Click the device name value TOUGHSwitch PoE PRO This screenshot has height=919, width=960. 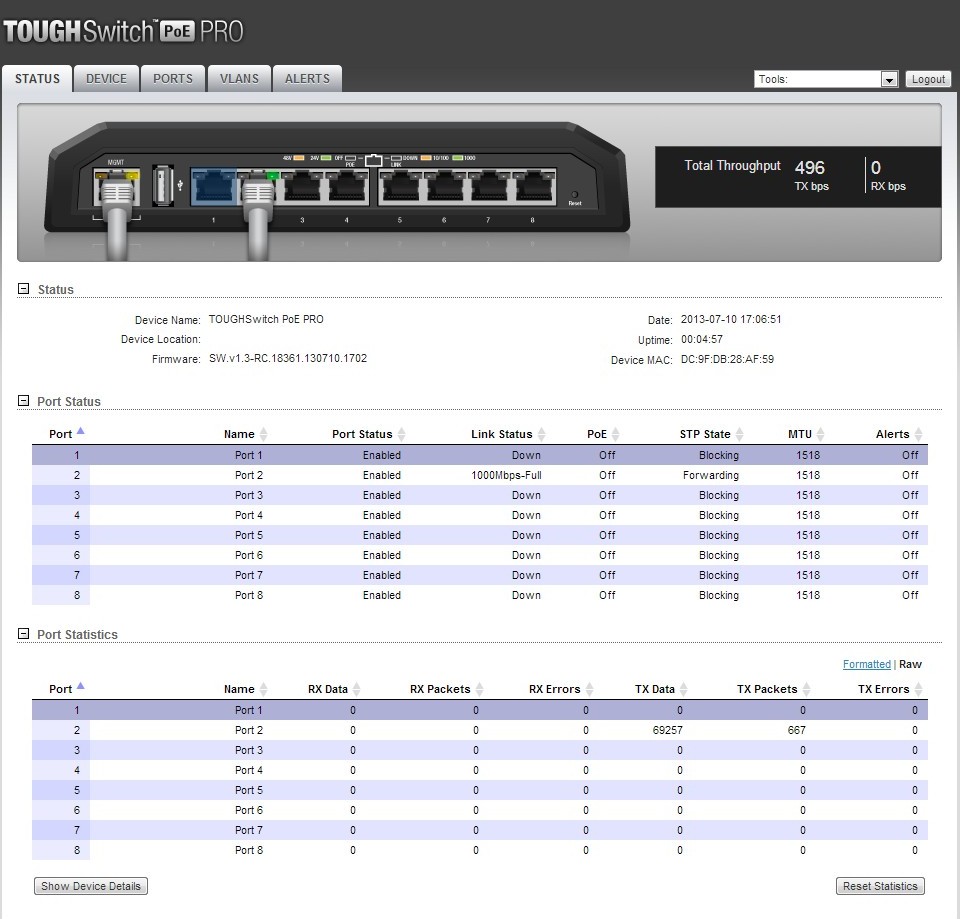pyautogui.click(x=266, y=319)
